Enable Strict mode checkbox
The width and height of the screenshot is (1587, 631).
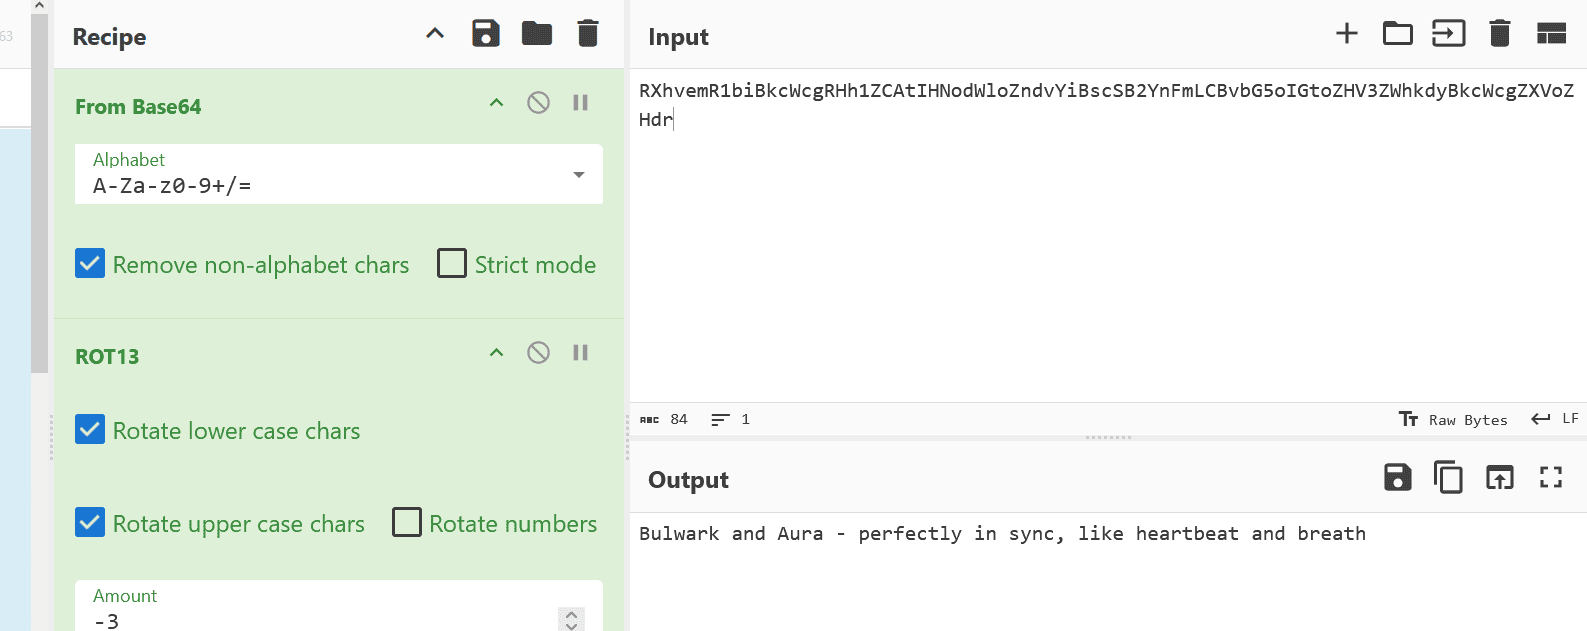(x=452, y=264)
